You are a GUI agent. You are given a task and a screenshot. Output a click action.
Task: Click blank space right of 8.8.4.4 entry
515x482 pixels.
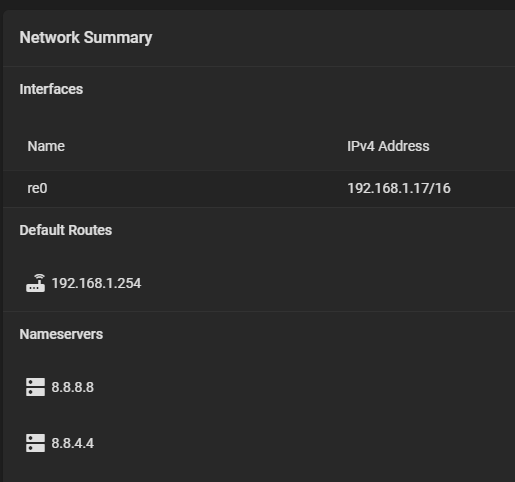coord(303,443)
